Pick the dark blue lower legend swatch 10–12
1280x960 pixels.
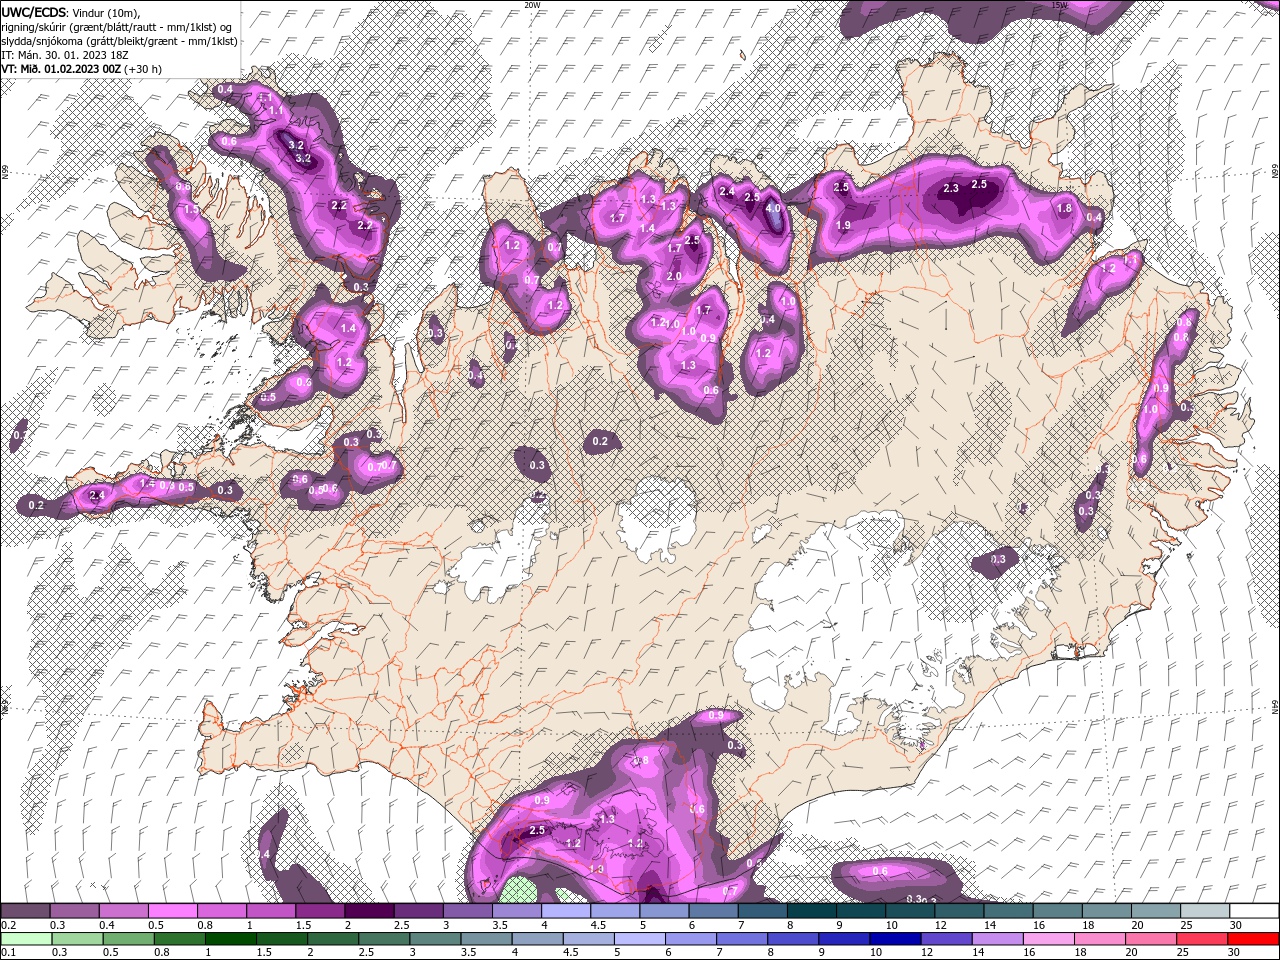pos(896,939)
